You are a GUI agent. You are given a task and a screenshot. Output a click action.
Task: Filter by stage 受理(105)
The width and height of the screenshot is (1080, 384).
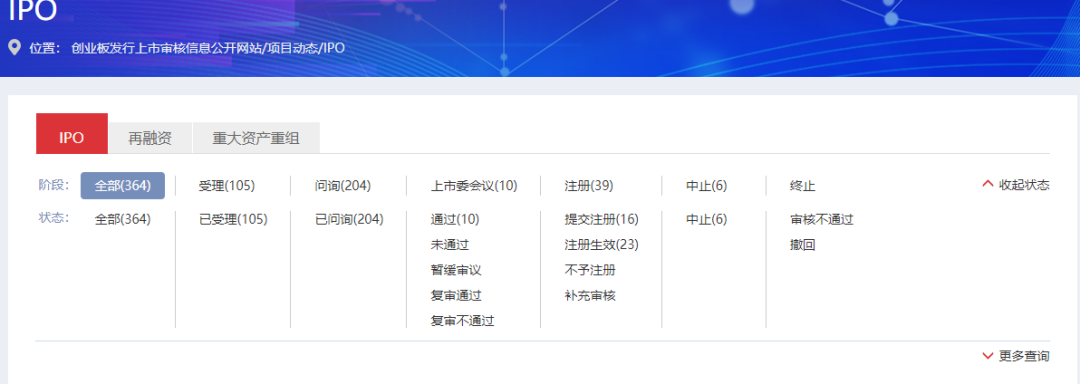click(x=227, y=186)
